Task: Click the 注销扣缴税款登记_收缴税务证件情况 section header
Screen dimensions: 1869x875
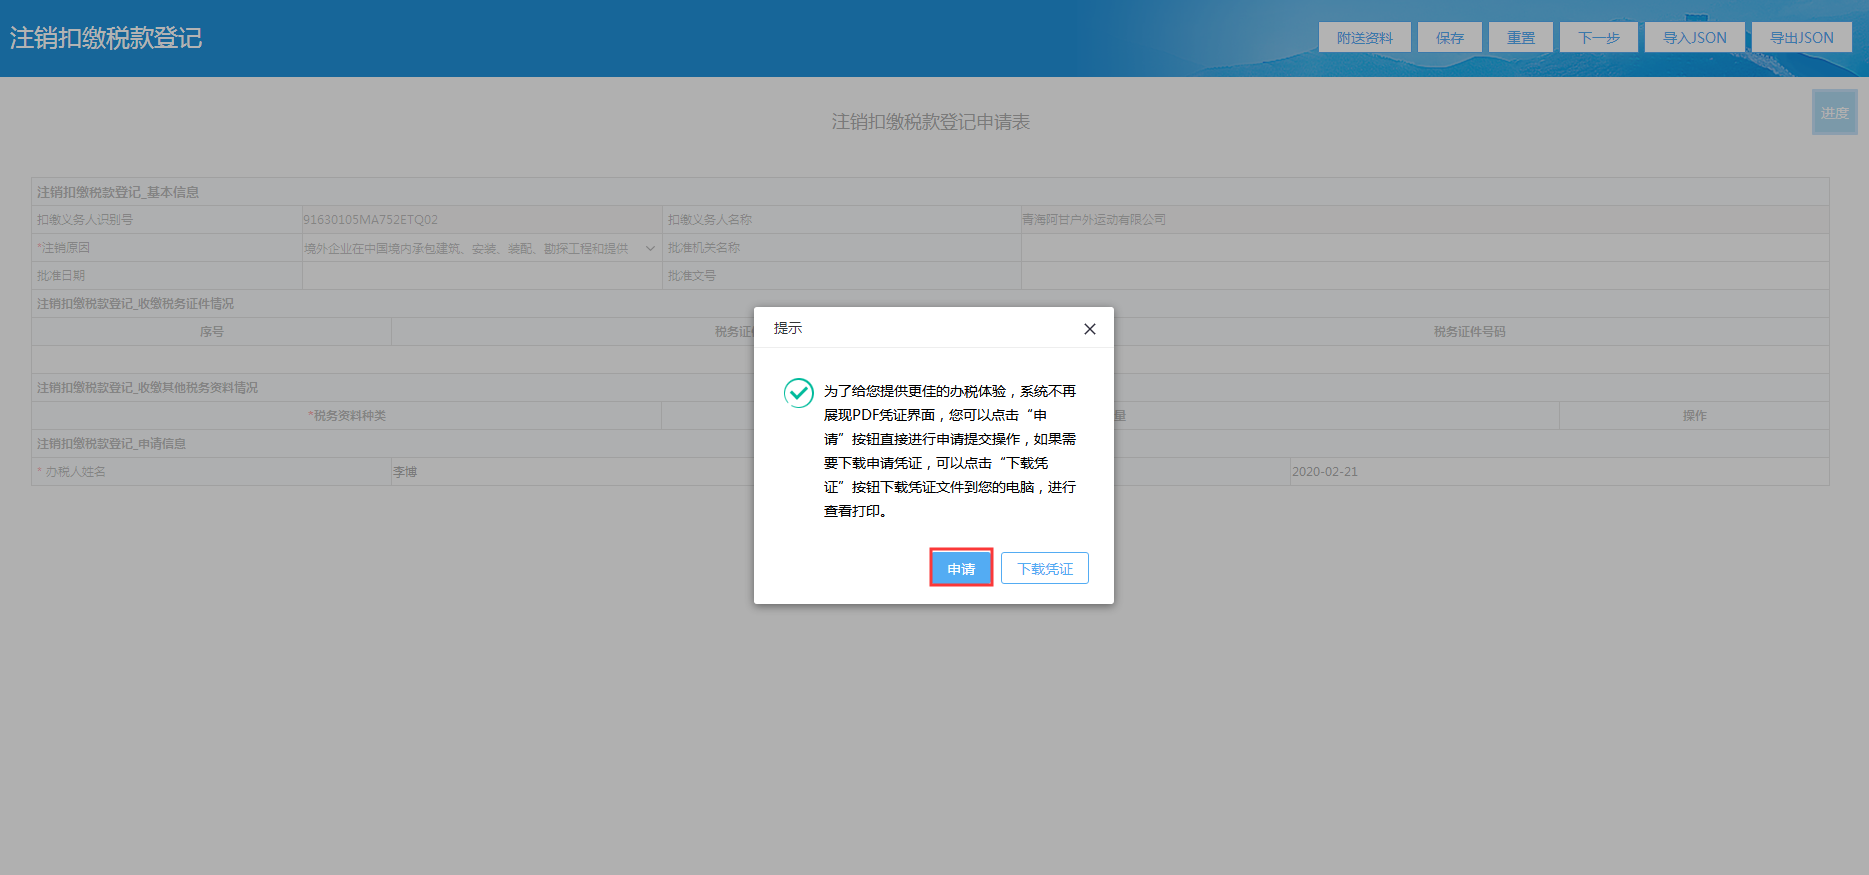Action: pos(135,304)
